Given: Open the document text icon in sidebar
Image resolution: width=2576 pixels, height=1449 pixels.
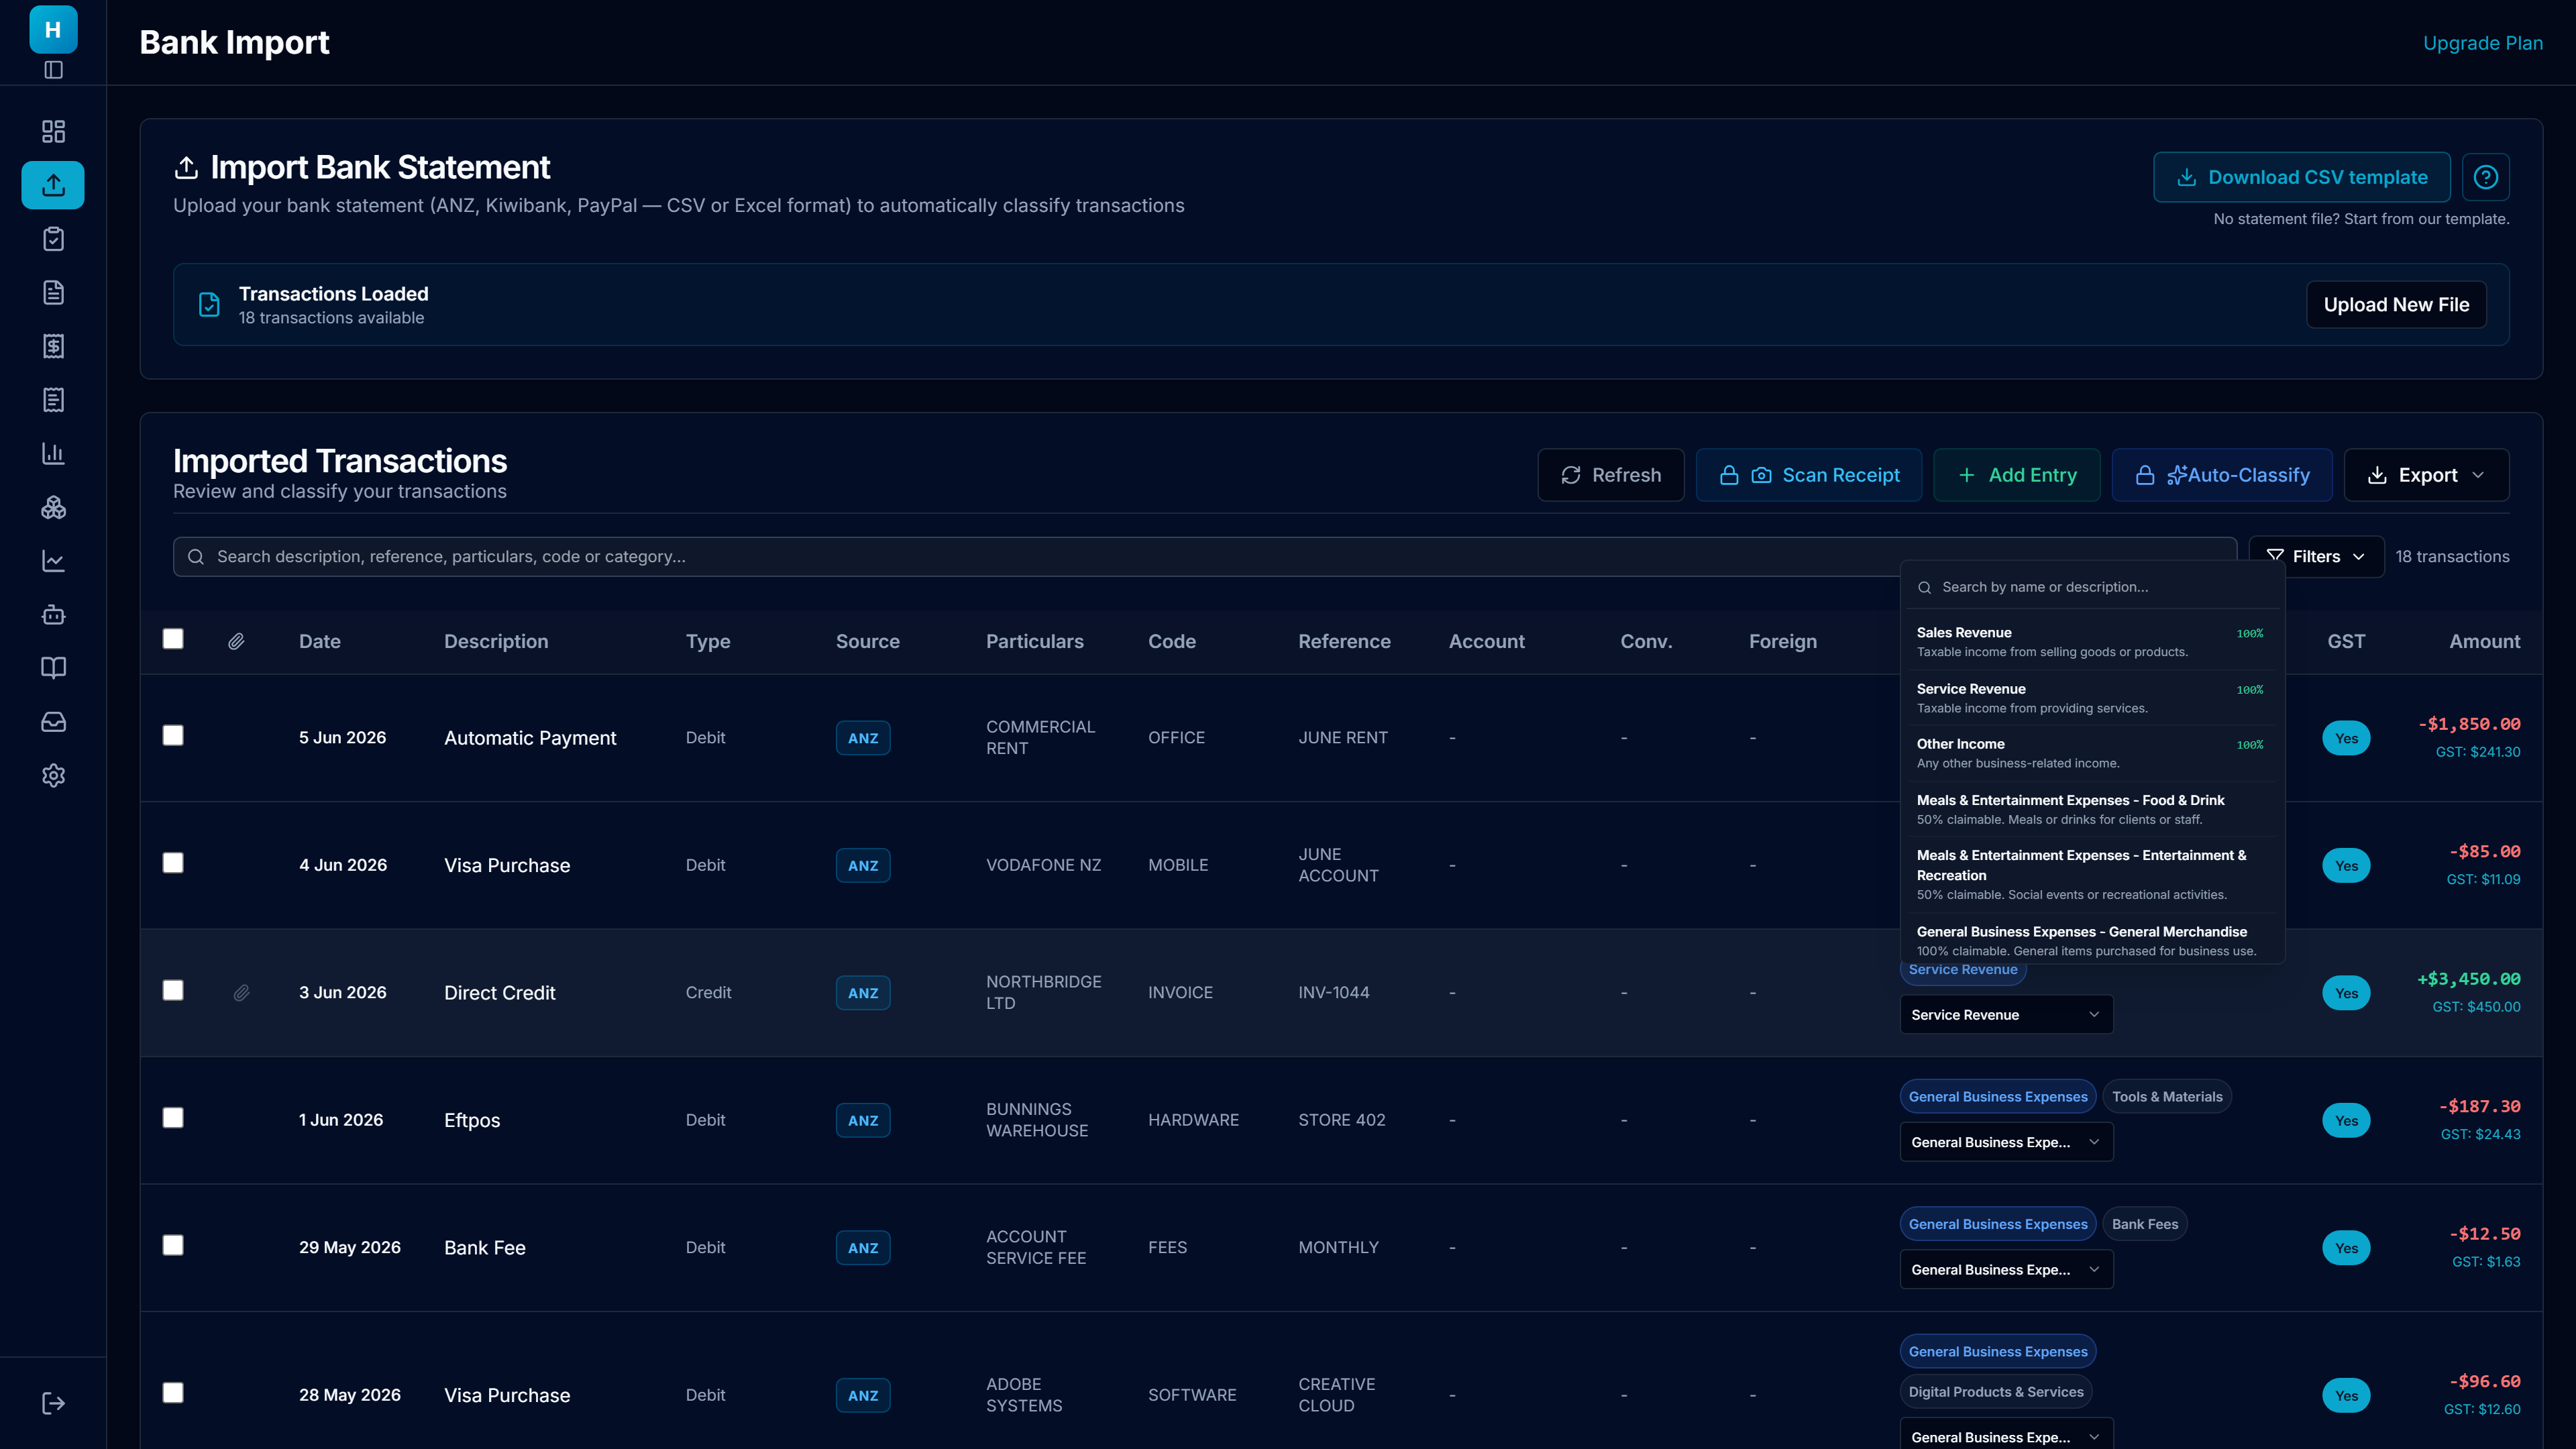Looking at the screenshot, I should click(x=53, y=292).
